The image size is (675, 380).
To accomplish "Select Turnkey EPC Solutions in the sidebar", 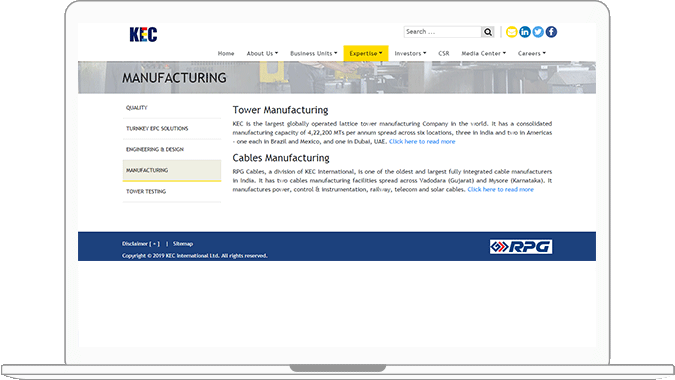I will pyautogui.click(x=172, y=129).
